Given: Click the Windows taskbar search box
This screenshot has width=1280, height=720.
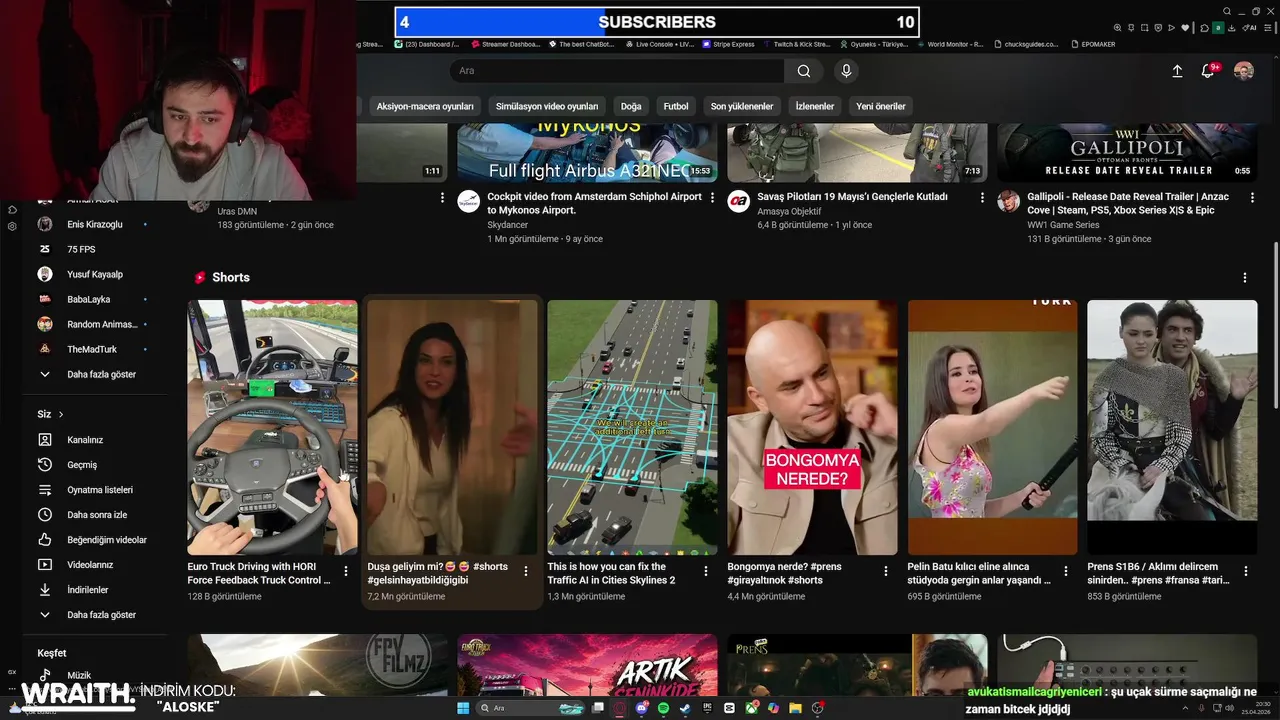Looking at the screenshot, I should tap(530, 708).
